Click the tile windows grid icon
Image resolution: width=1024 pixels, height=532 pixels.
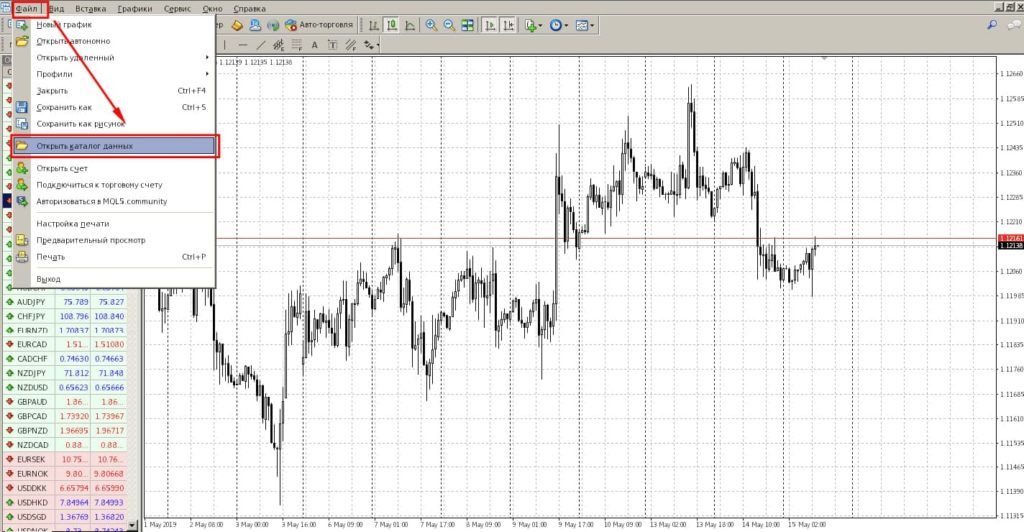[x=467, y=25]
